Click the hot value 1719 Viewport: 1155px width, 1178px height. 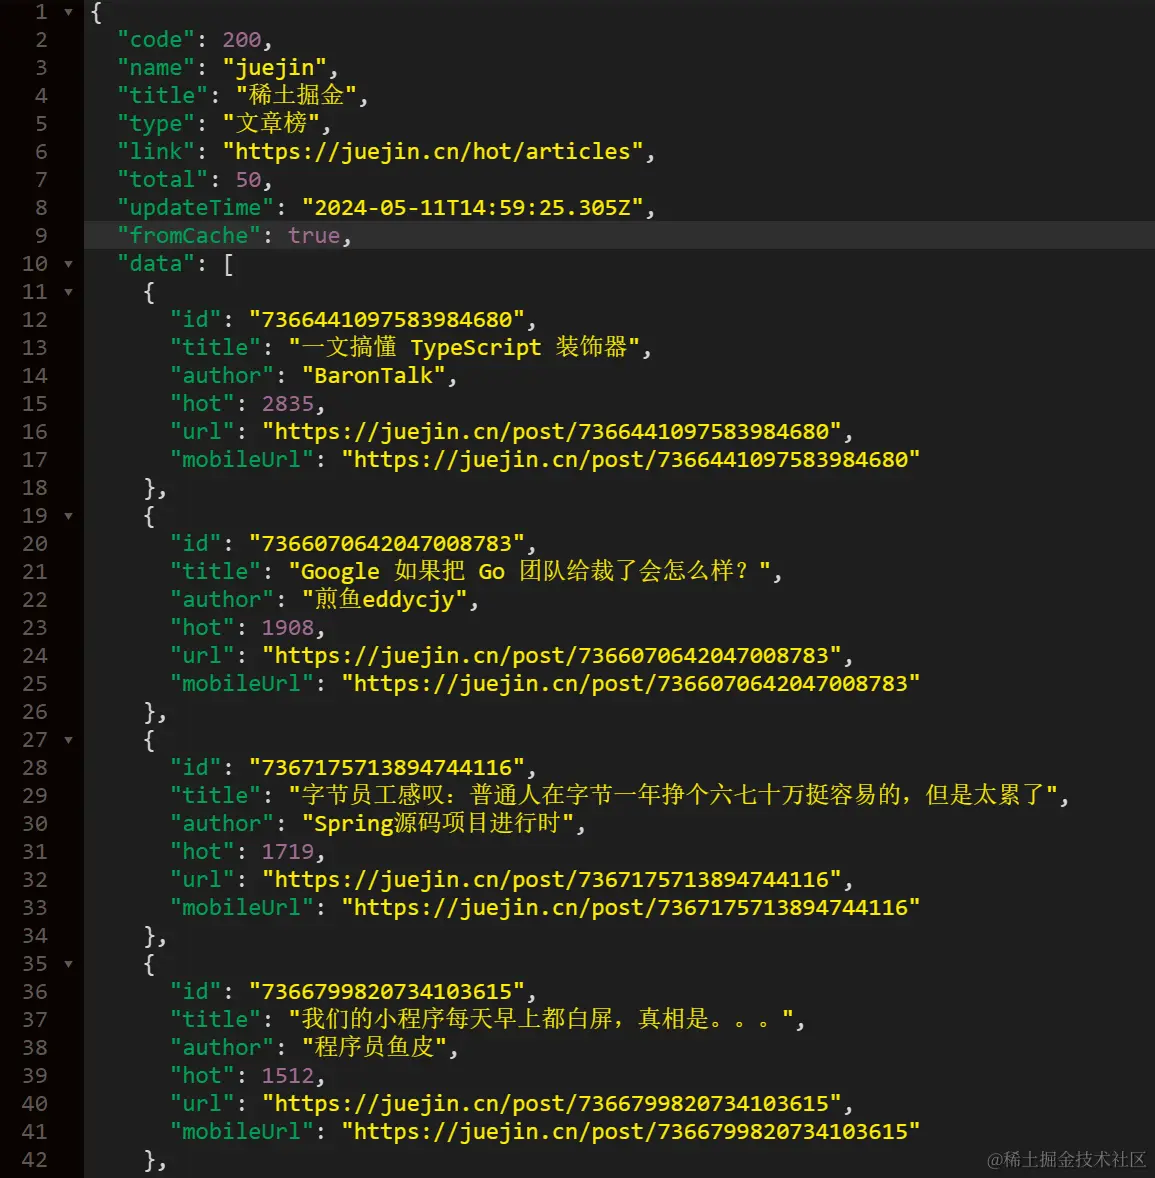pos(288,852)
